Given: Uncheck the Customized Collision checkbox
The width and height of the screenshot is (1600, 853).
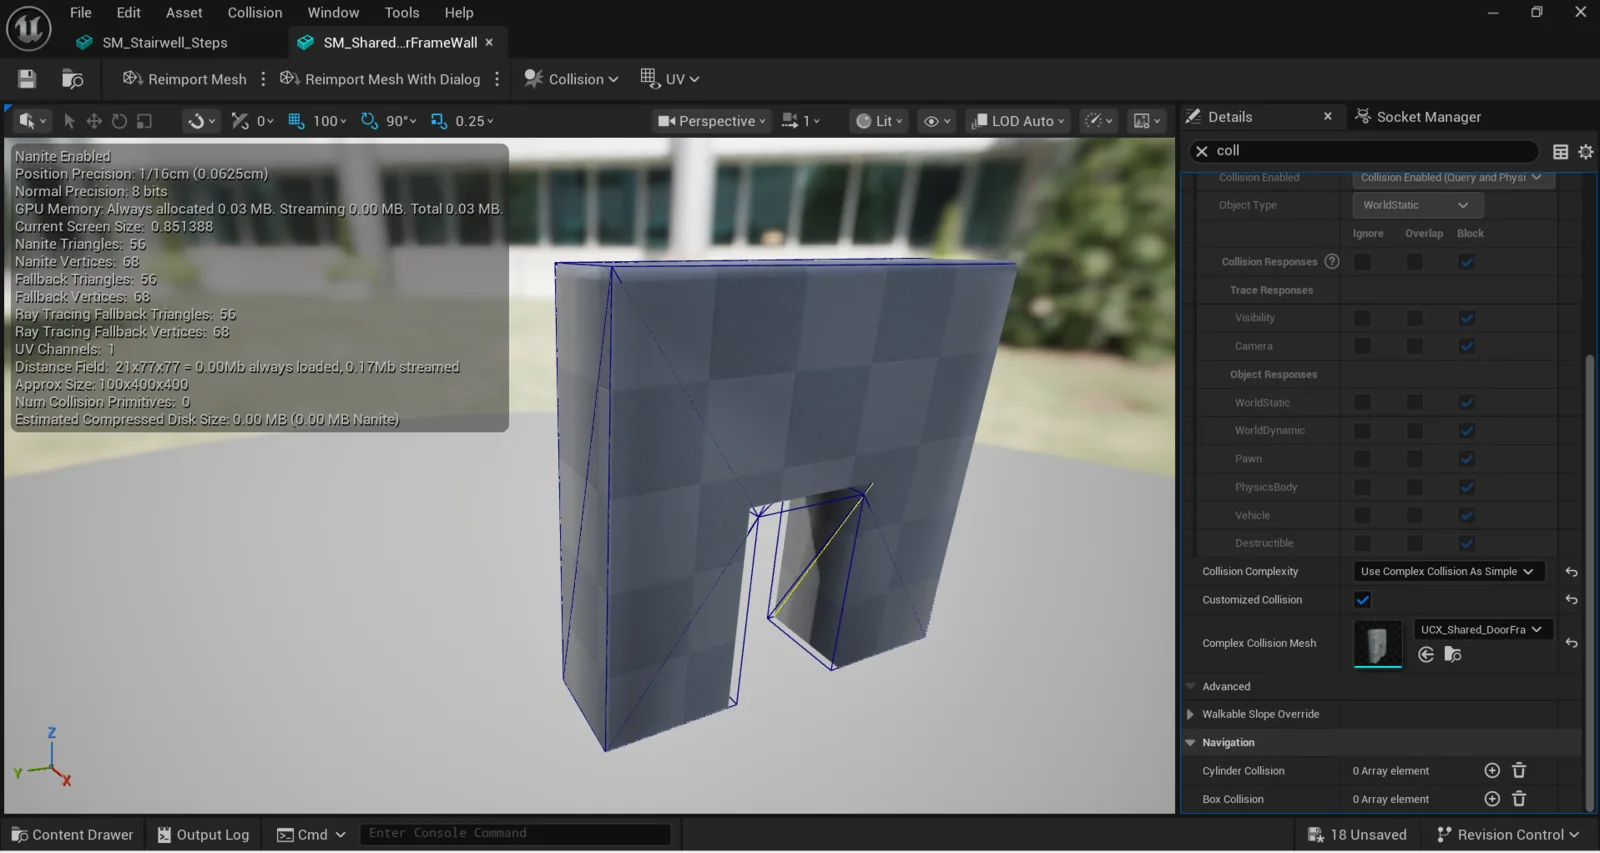Looking at the screenshot, I should tap(1362, 600).
